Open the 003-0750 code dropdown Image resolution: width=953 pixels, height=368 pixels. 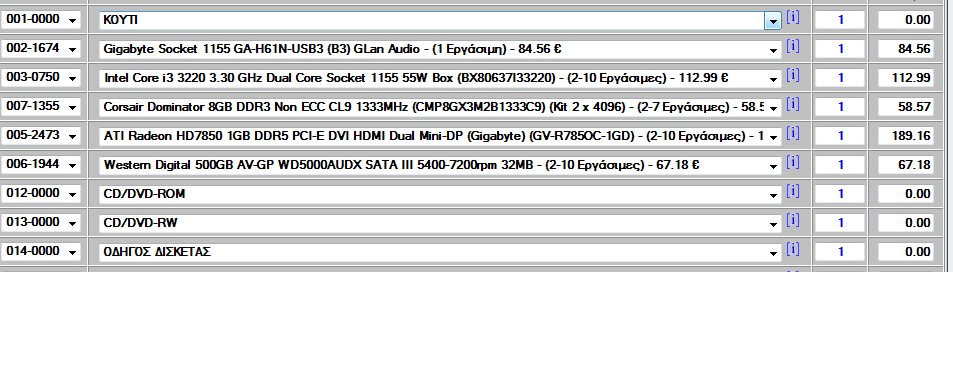coord(73,78)
